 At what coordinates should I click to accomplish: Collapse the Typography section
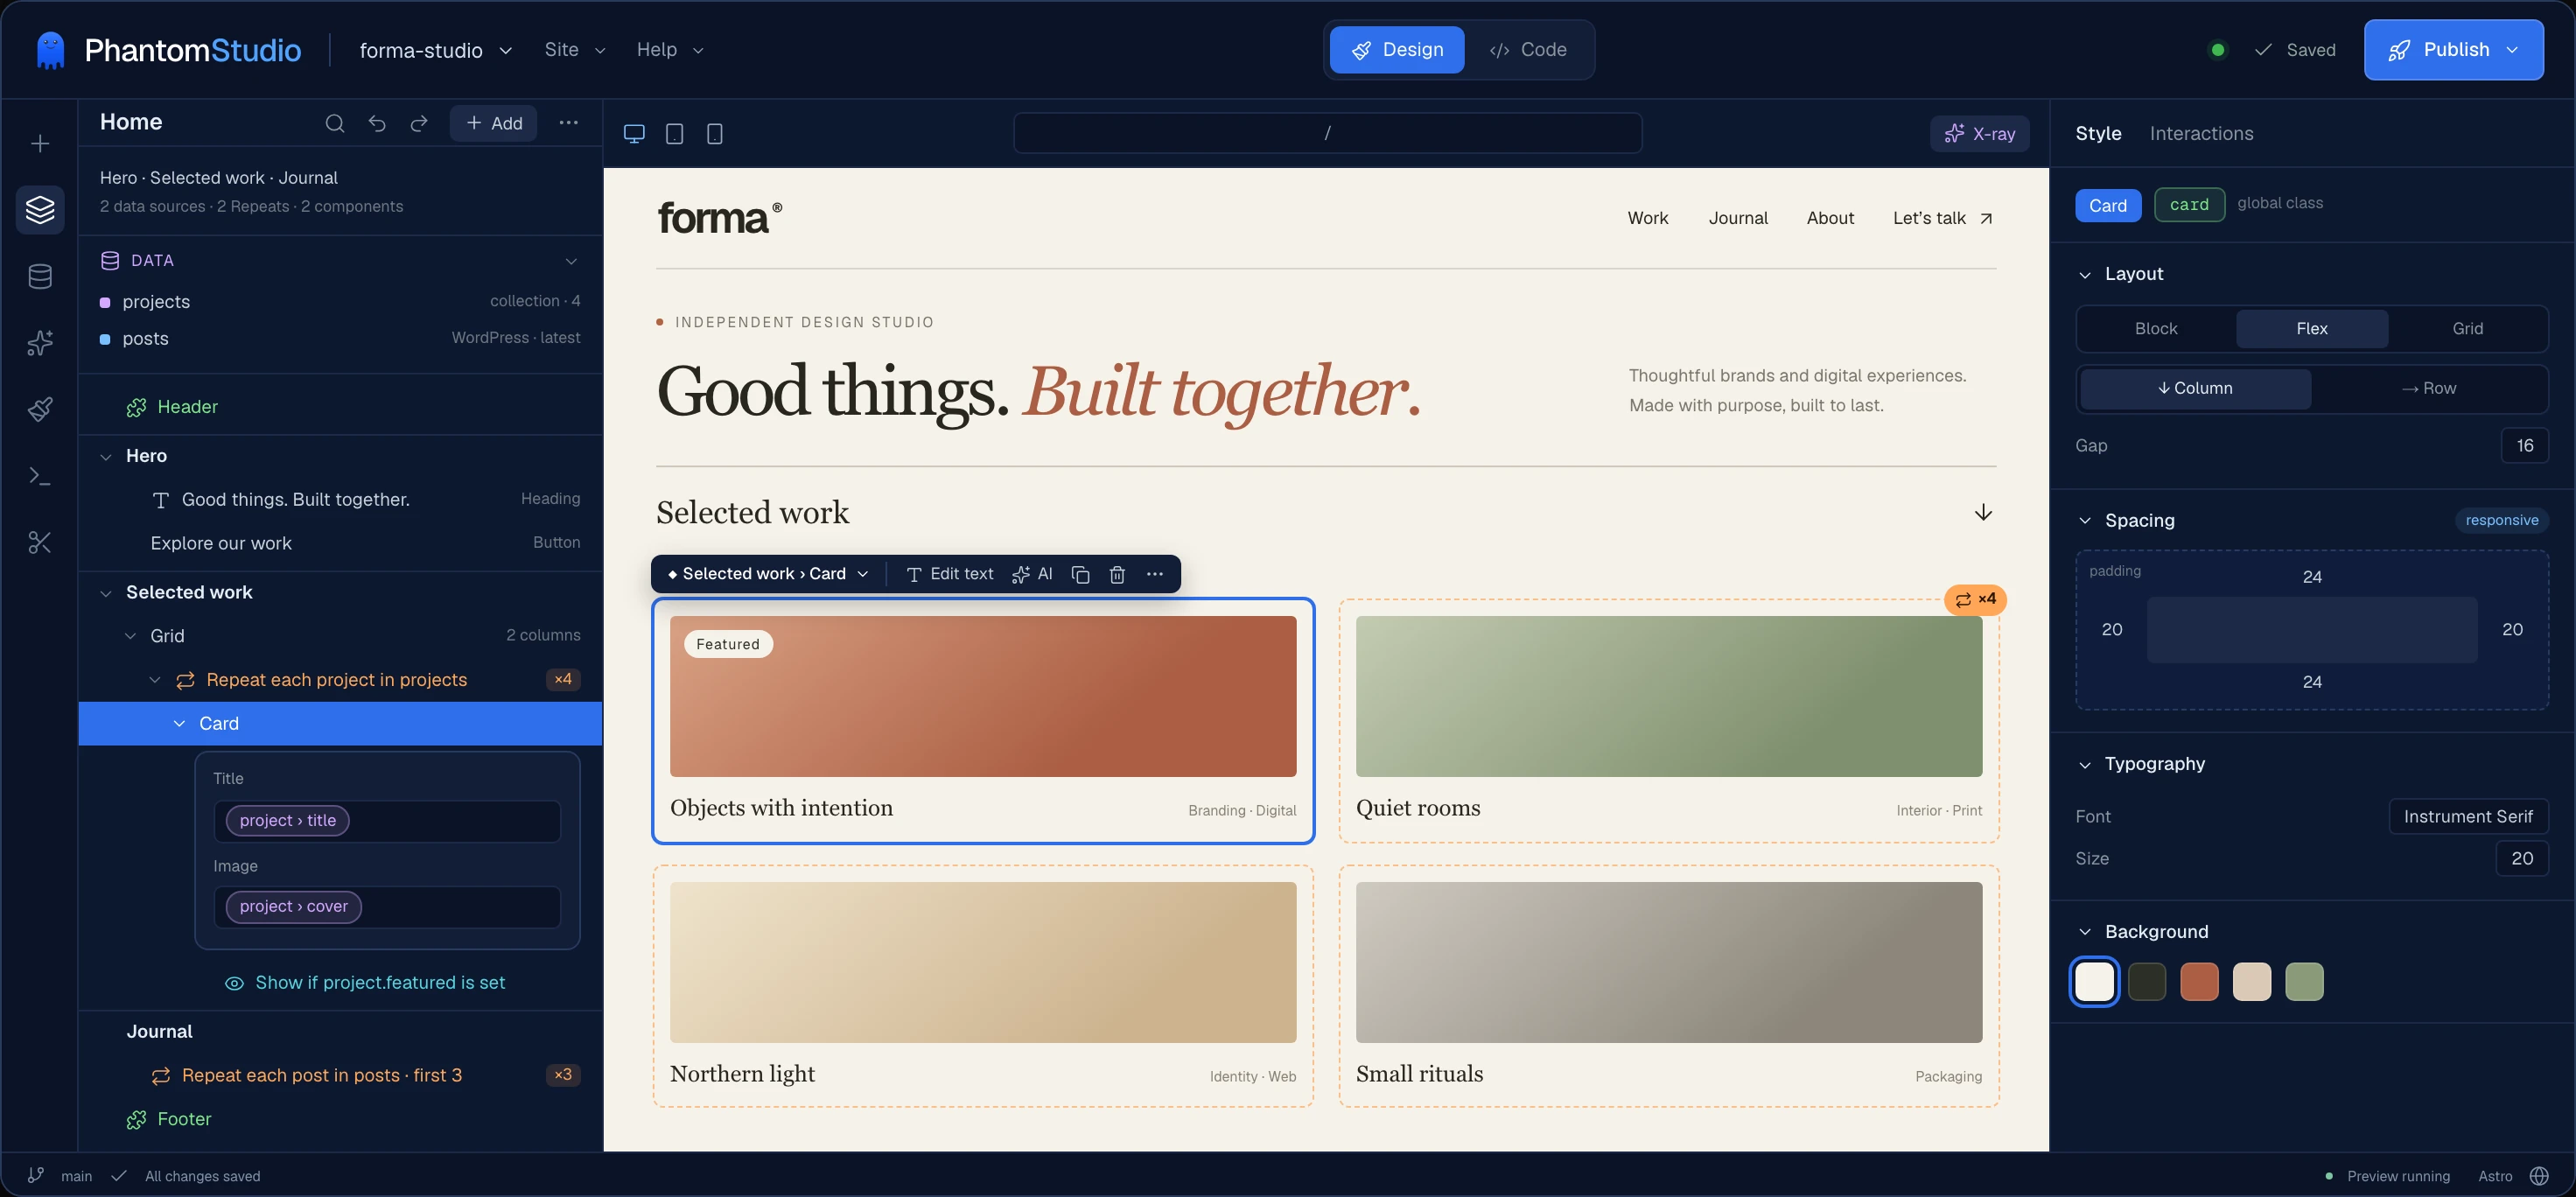click(2085, 765)
